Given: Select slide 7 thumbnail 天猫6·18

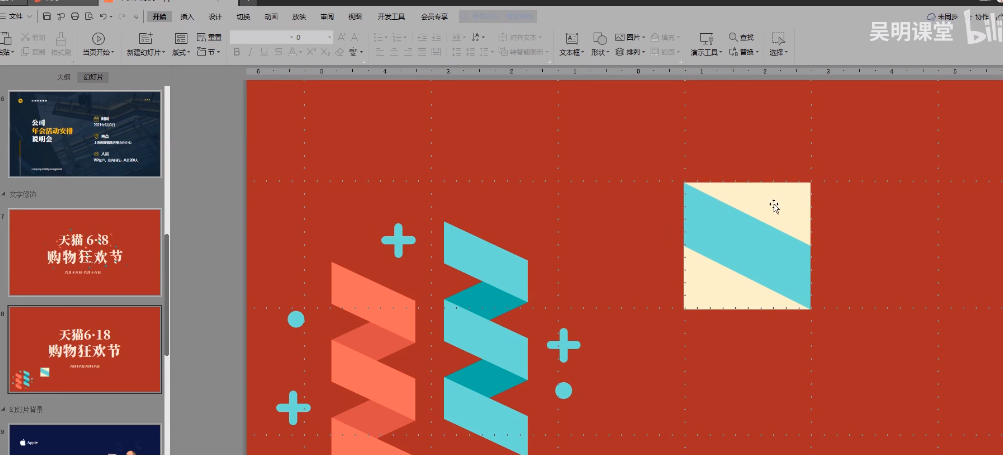Looking at the screenshot, I should pyautogui.click(x=84, y=253).
